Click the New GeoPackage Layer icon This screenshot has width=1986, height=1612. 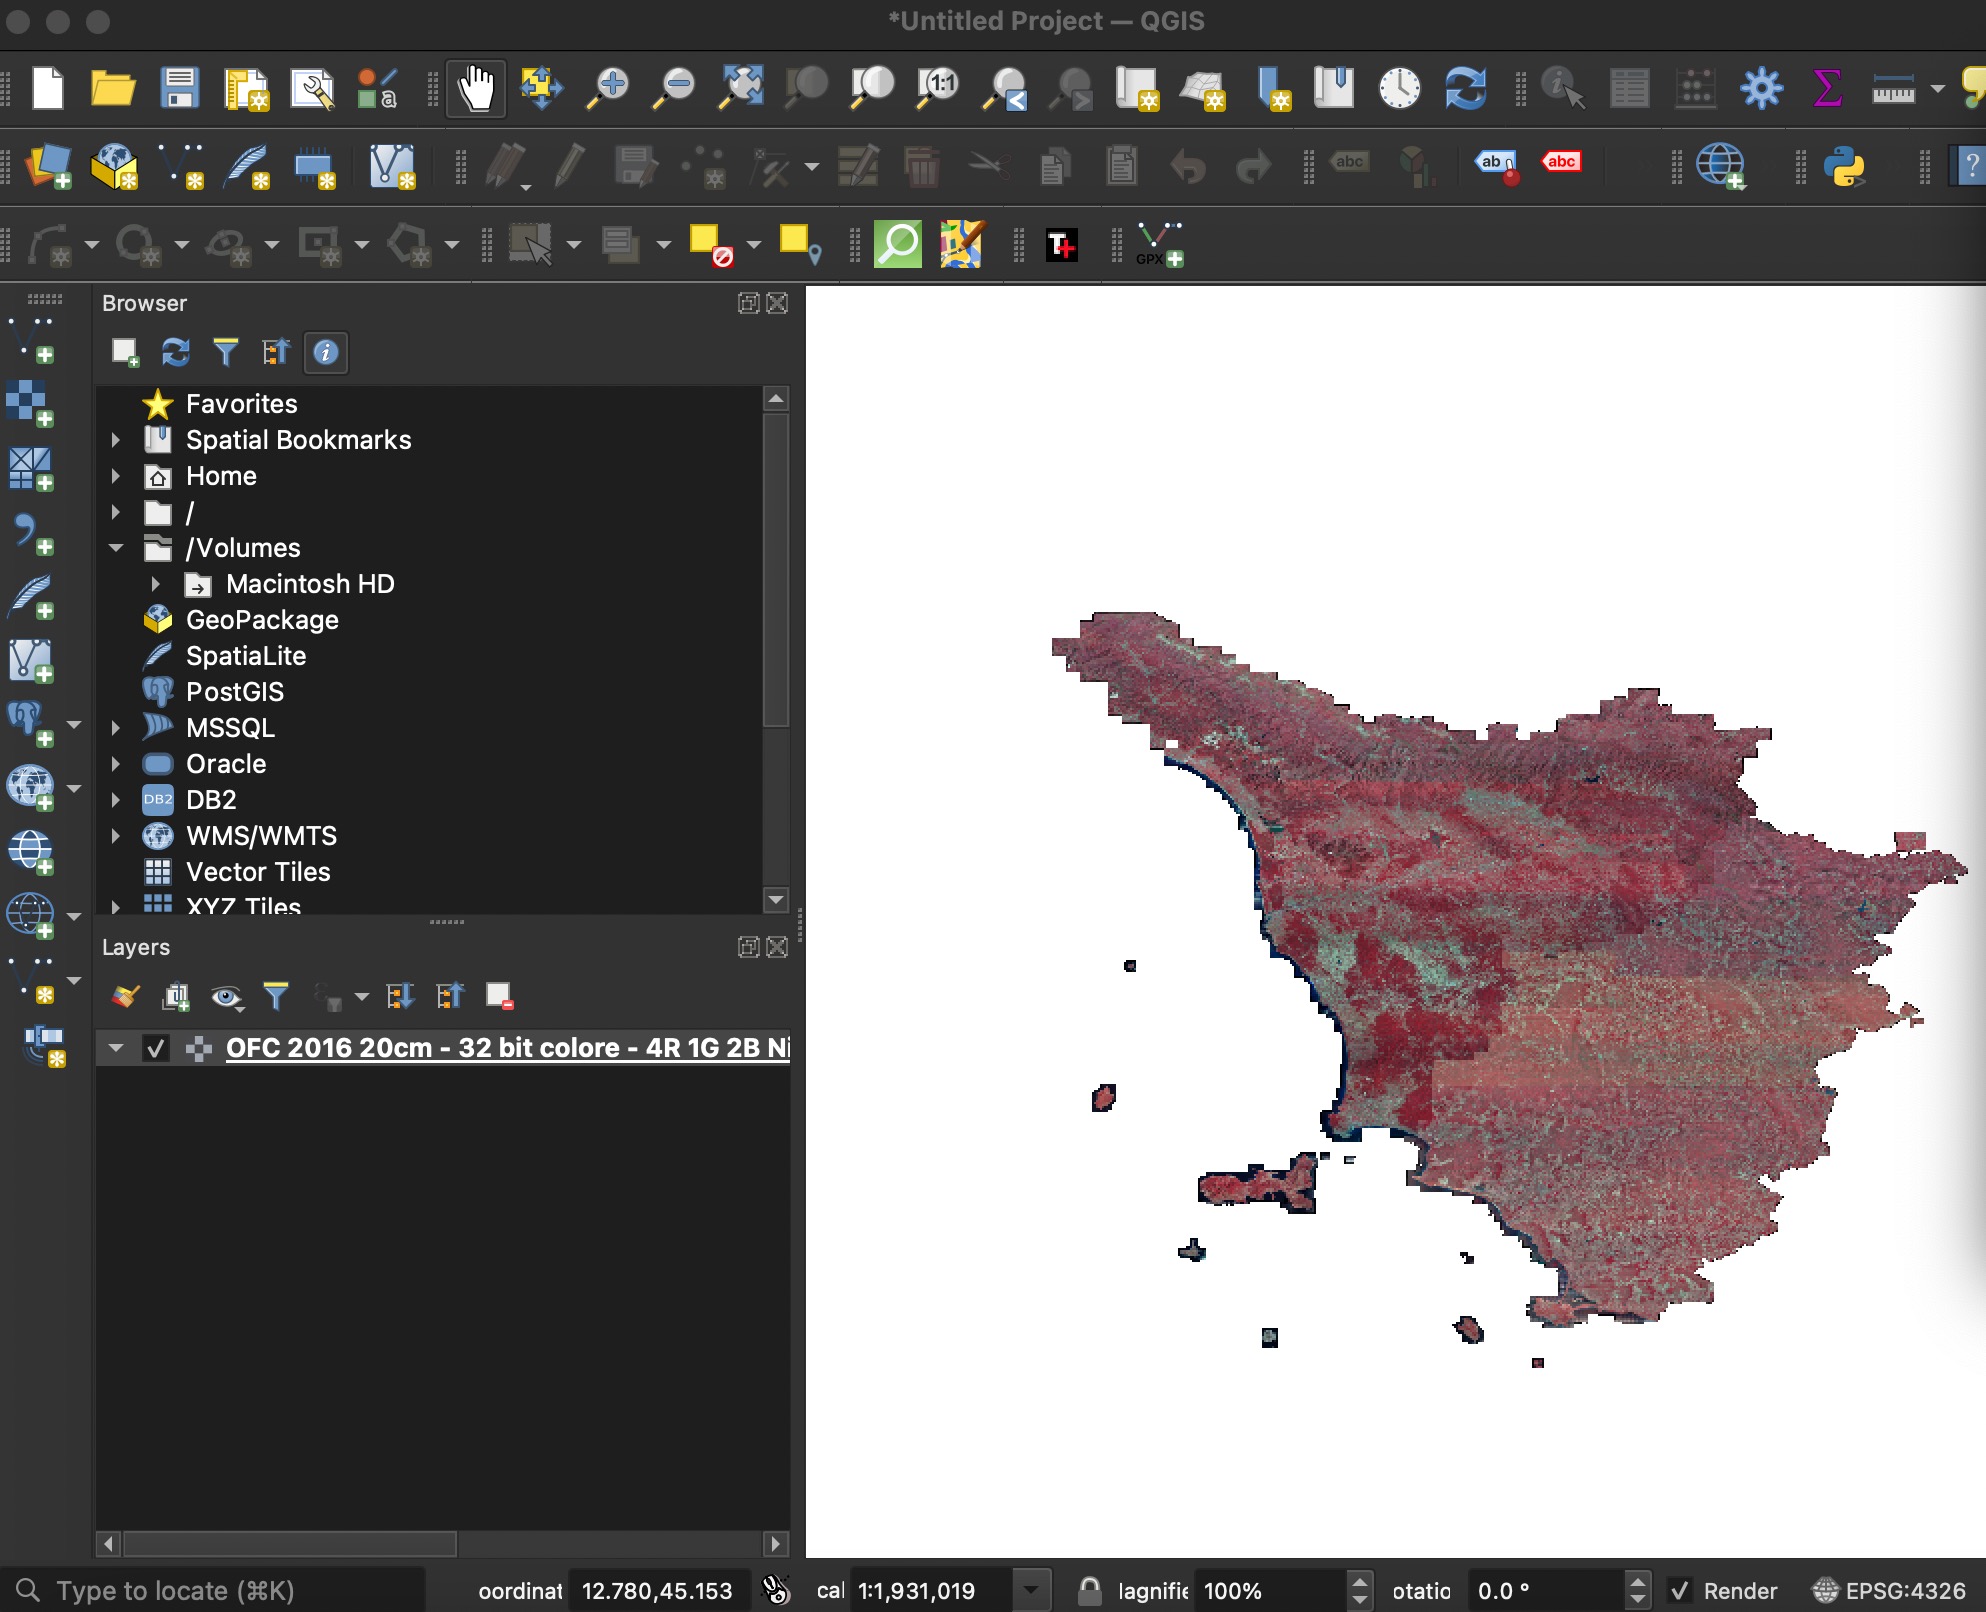(x=114, y=166)
